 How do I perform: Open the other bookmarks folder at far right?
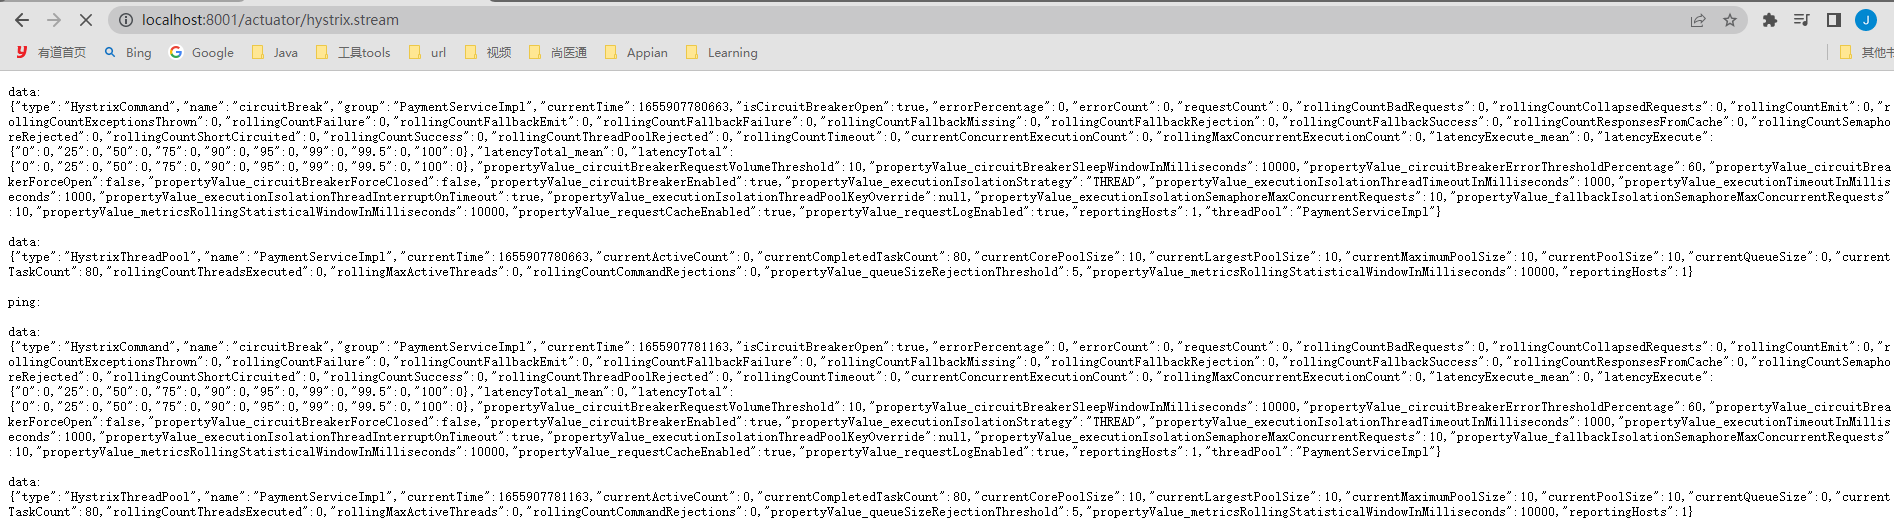coord(1866,52)
